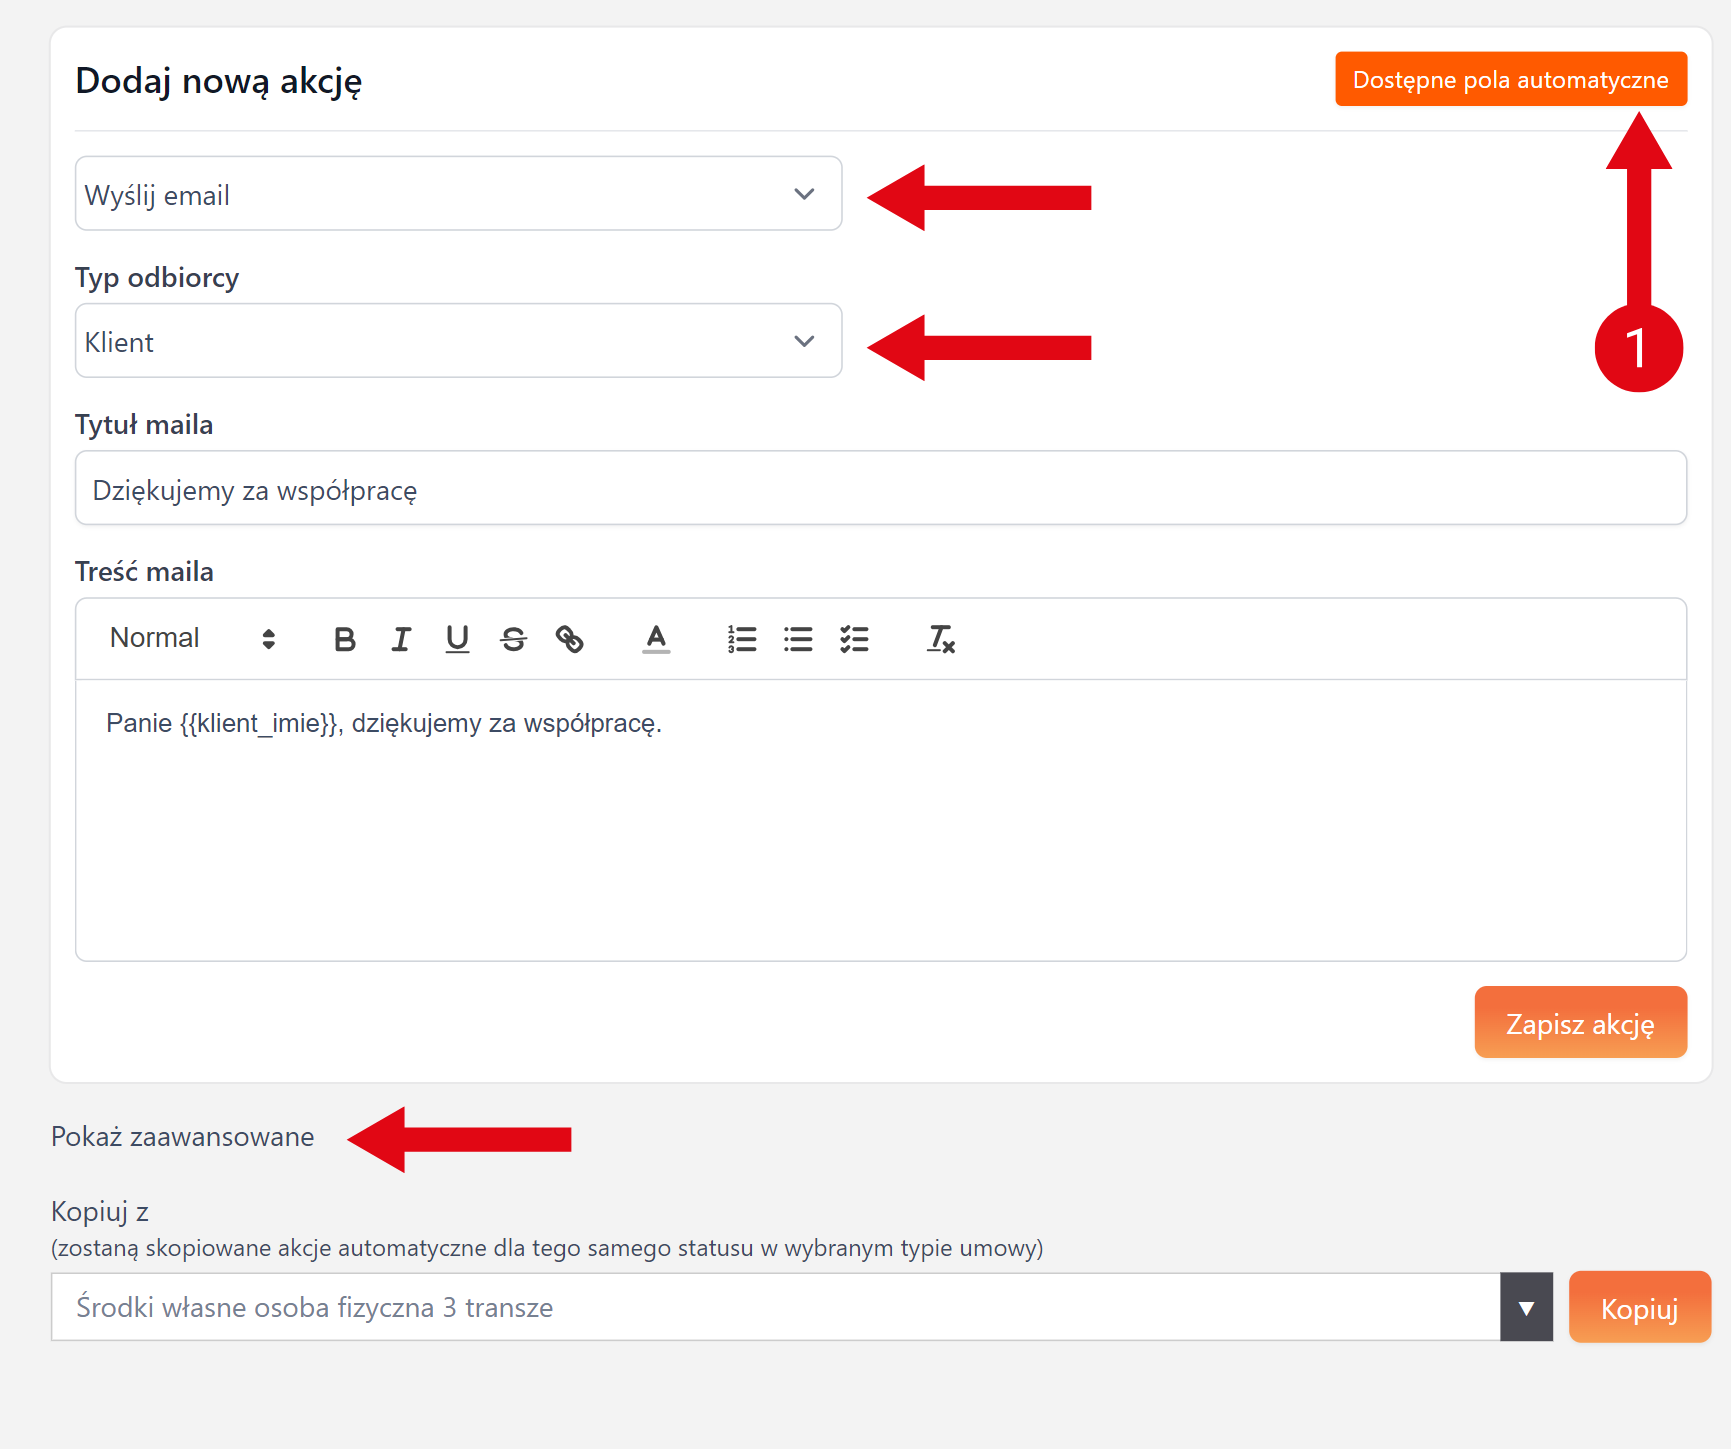Toggle bold formatting in the editor
The width and height of the screenshot is (1731, 1449).
[x=344, y=639]
